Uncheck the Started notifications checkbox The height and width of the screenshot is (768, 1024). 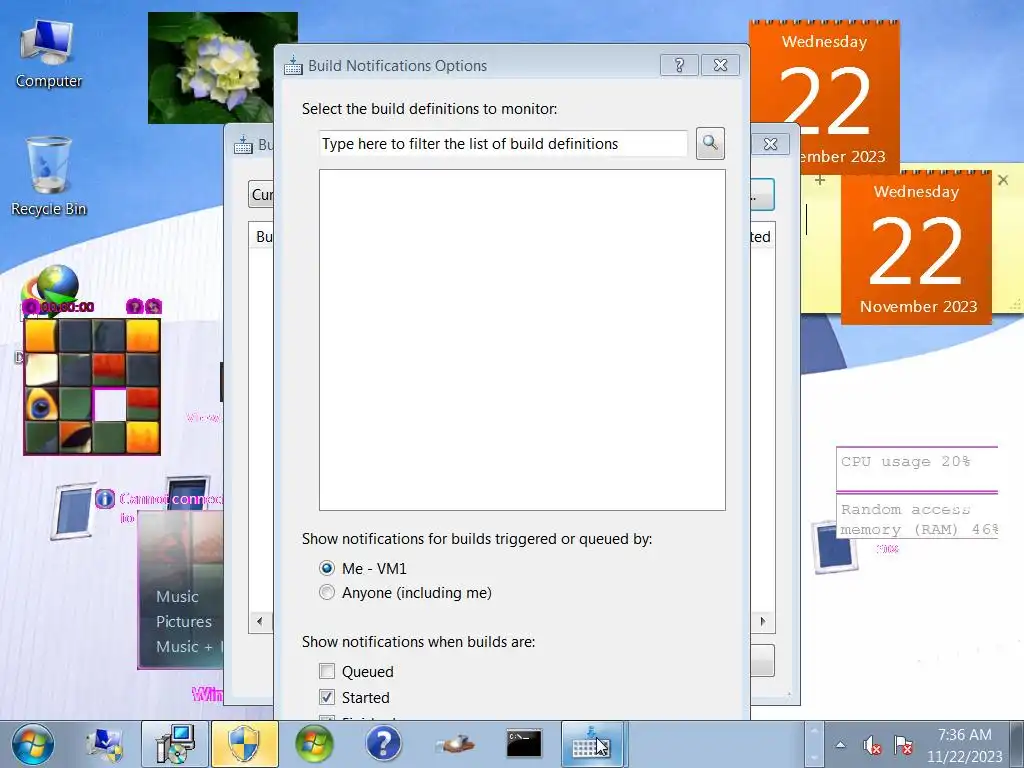pyautogui.click(x=327, y=697)
